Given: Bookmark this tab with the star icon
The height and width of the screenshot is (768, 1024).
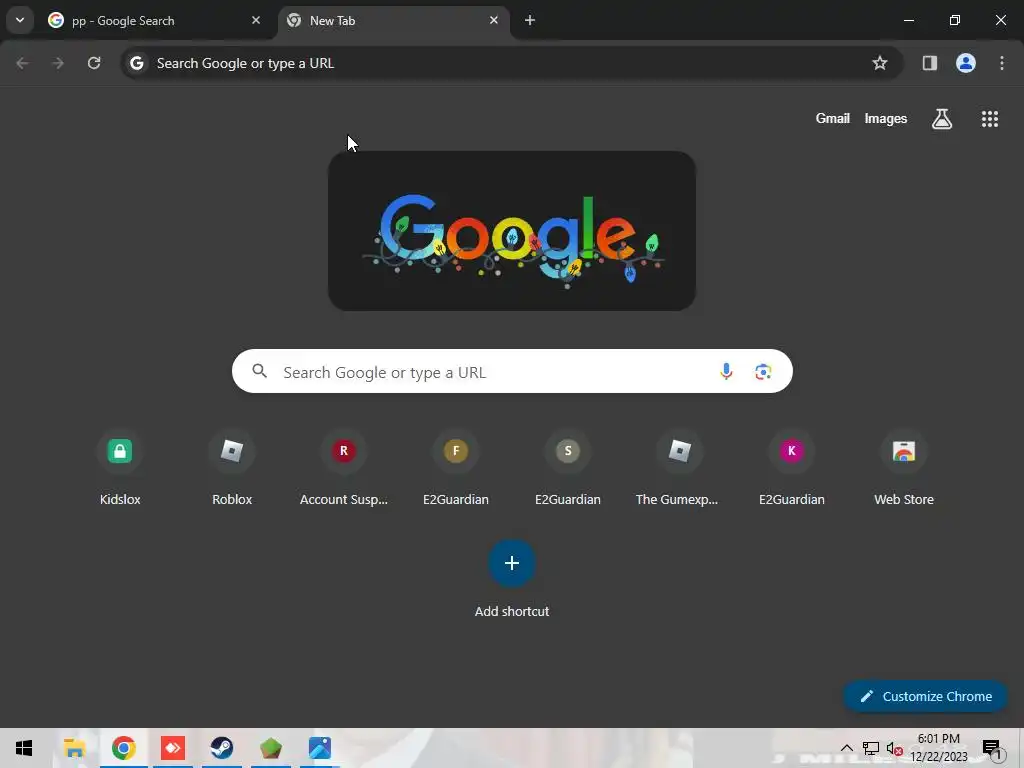Looking at the screenshot, I should tap(880, 63).
